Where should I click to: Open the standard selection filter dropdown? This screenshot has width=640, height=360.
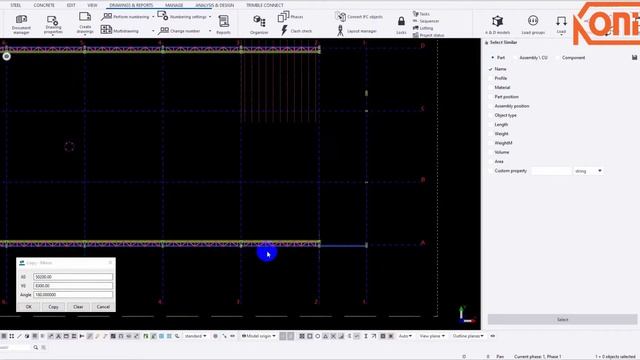(195, 336)
